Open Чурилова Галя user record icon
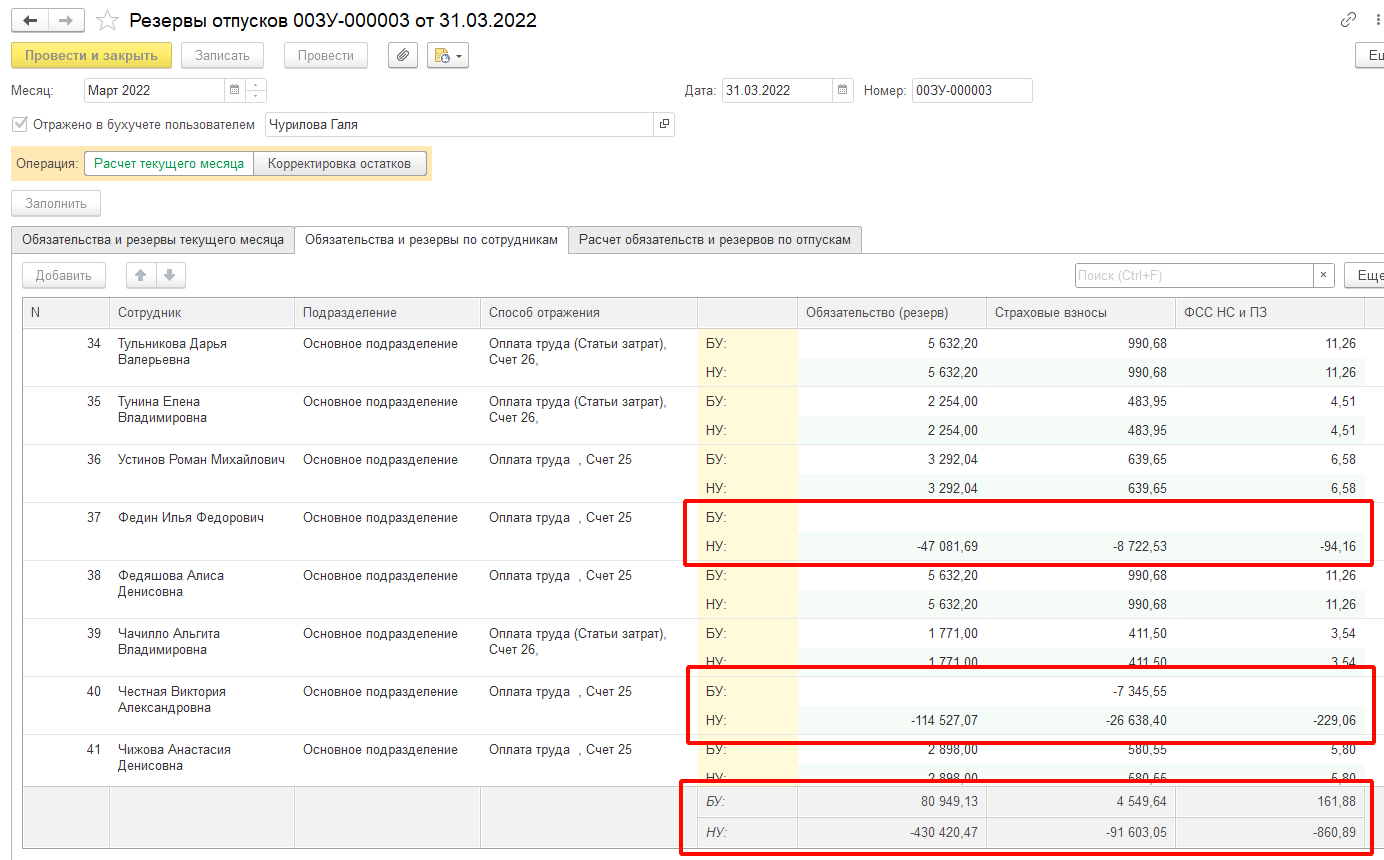Screen dimensions: 1384x860 pos(663,125)
